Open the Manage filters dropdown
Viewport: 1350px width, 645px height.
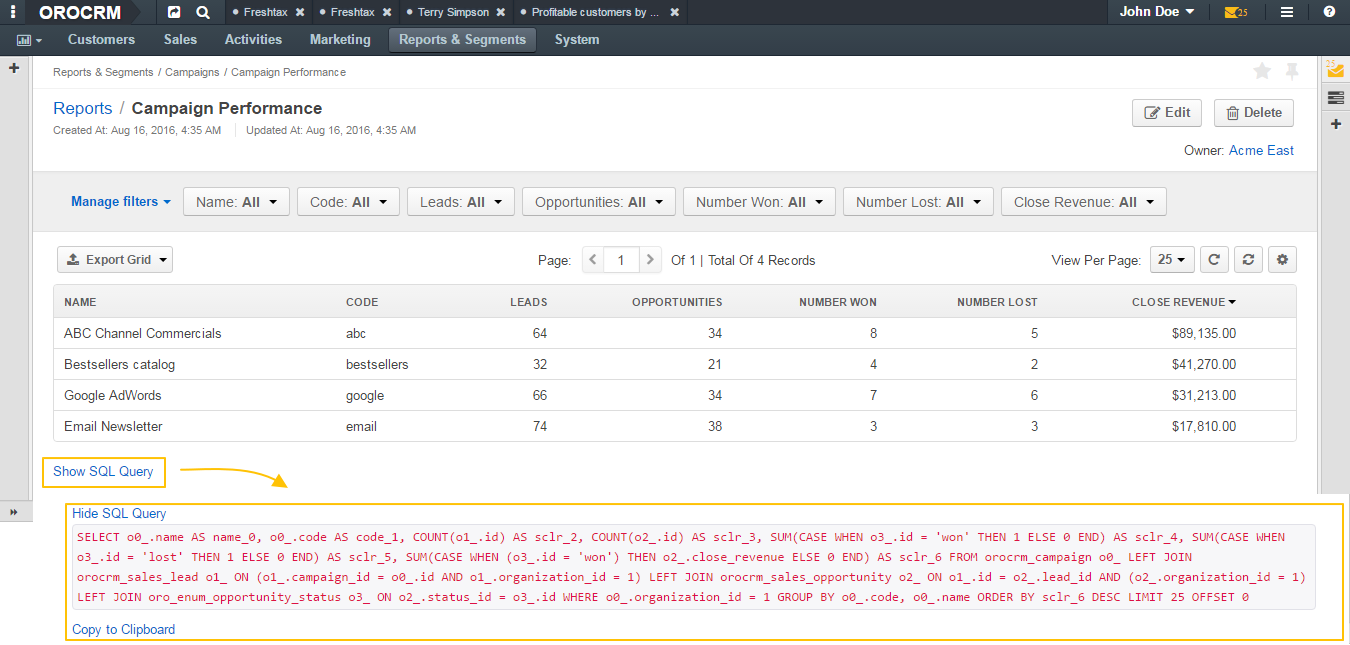[121, 201]
